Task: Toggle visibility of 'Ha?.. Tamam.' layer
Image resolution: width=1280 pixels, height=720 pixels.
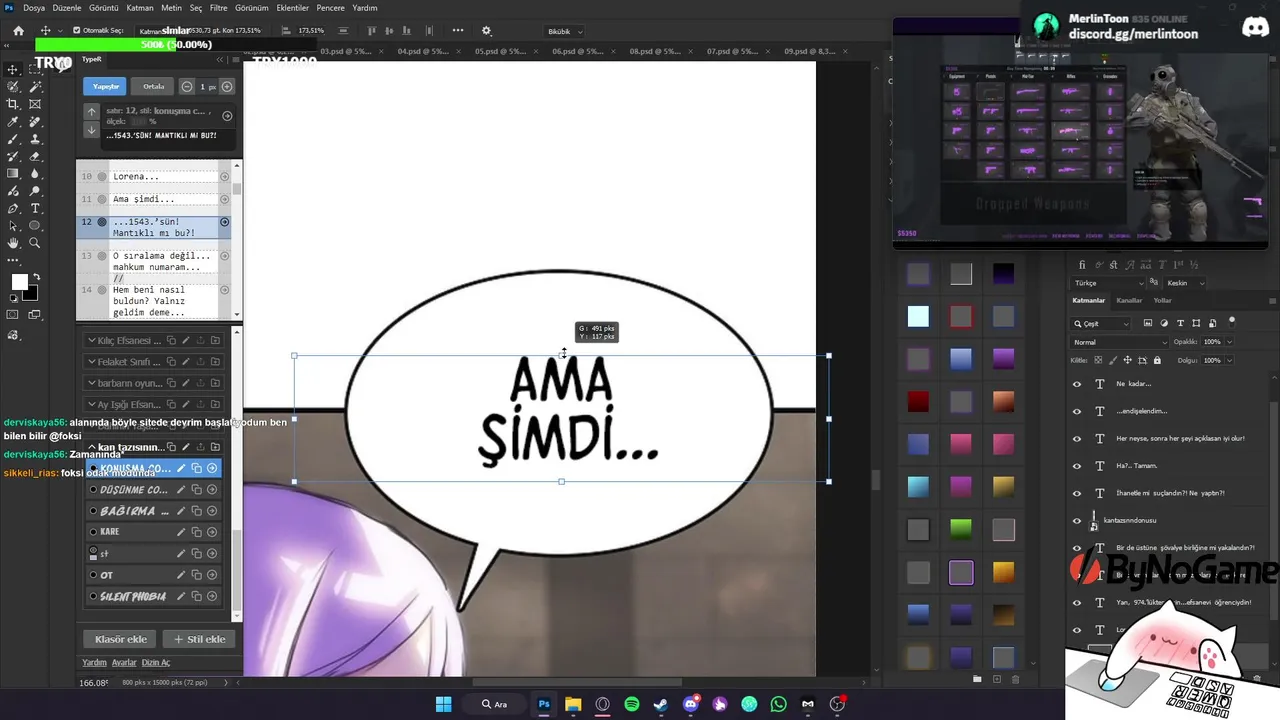Action: pos(1077,466)
